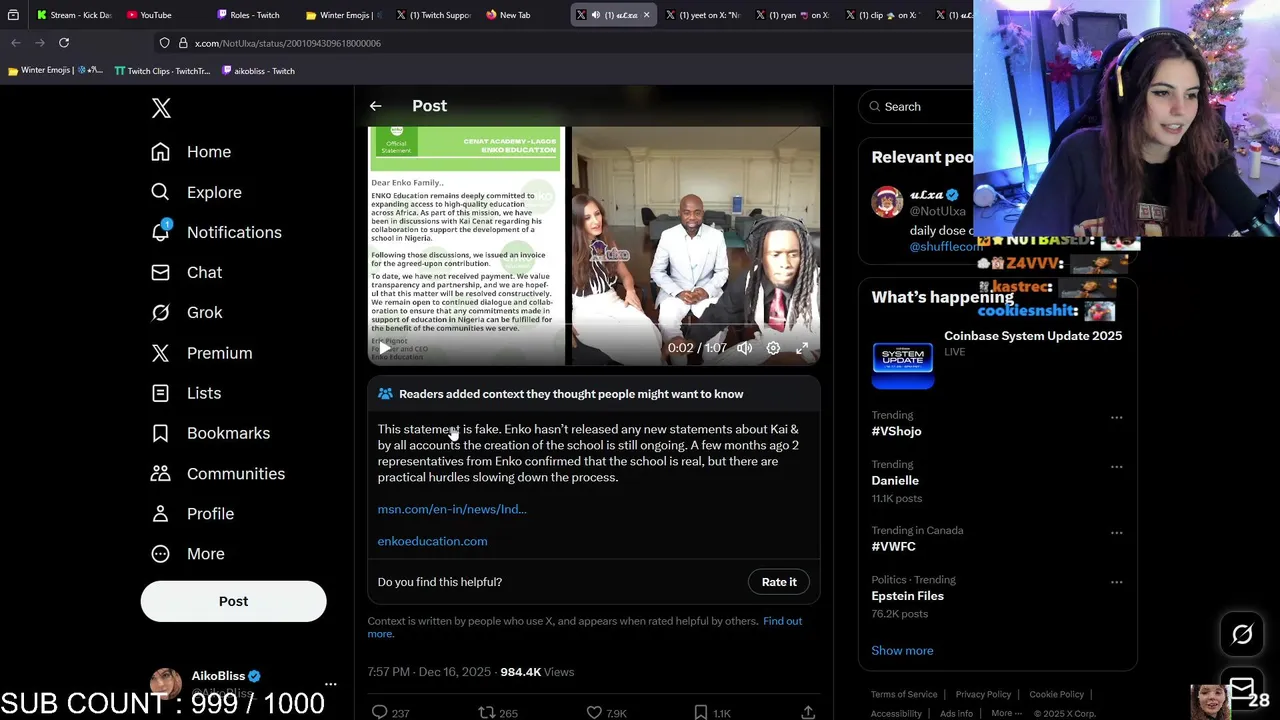This screenshot has width=1280, height=720.
Task: Open Terms of Service footer link
Action: pos(904,694)
